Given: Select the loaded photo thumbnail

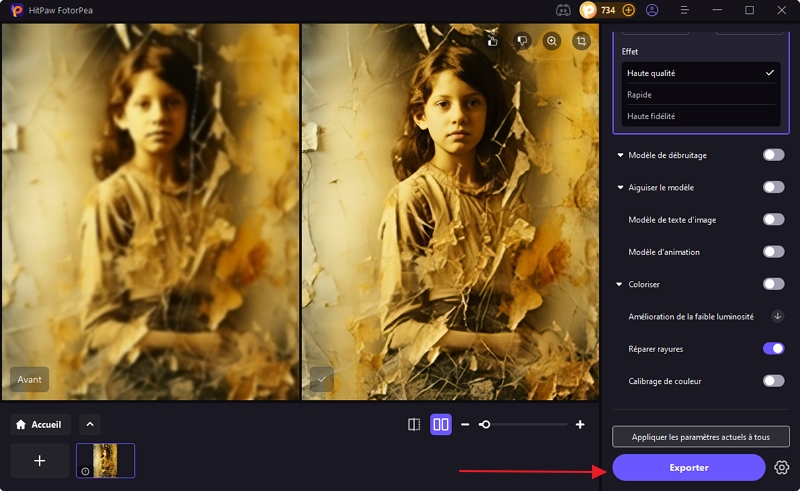Looking at the screenshot, I should (106, 461).
